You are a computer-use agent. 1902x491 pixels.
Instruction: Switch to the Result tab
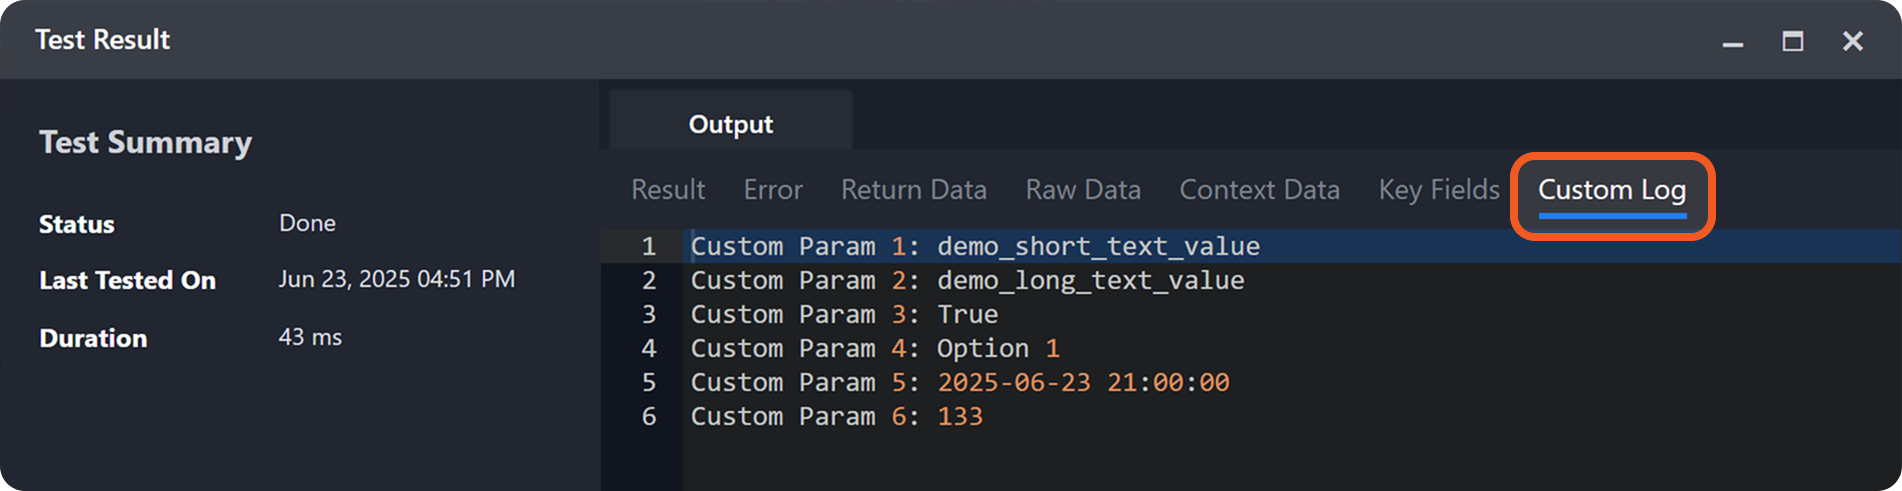tap(667, 190)
